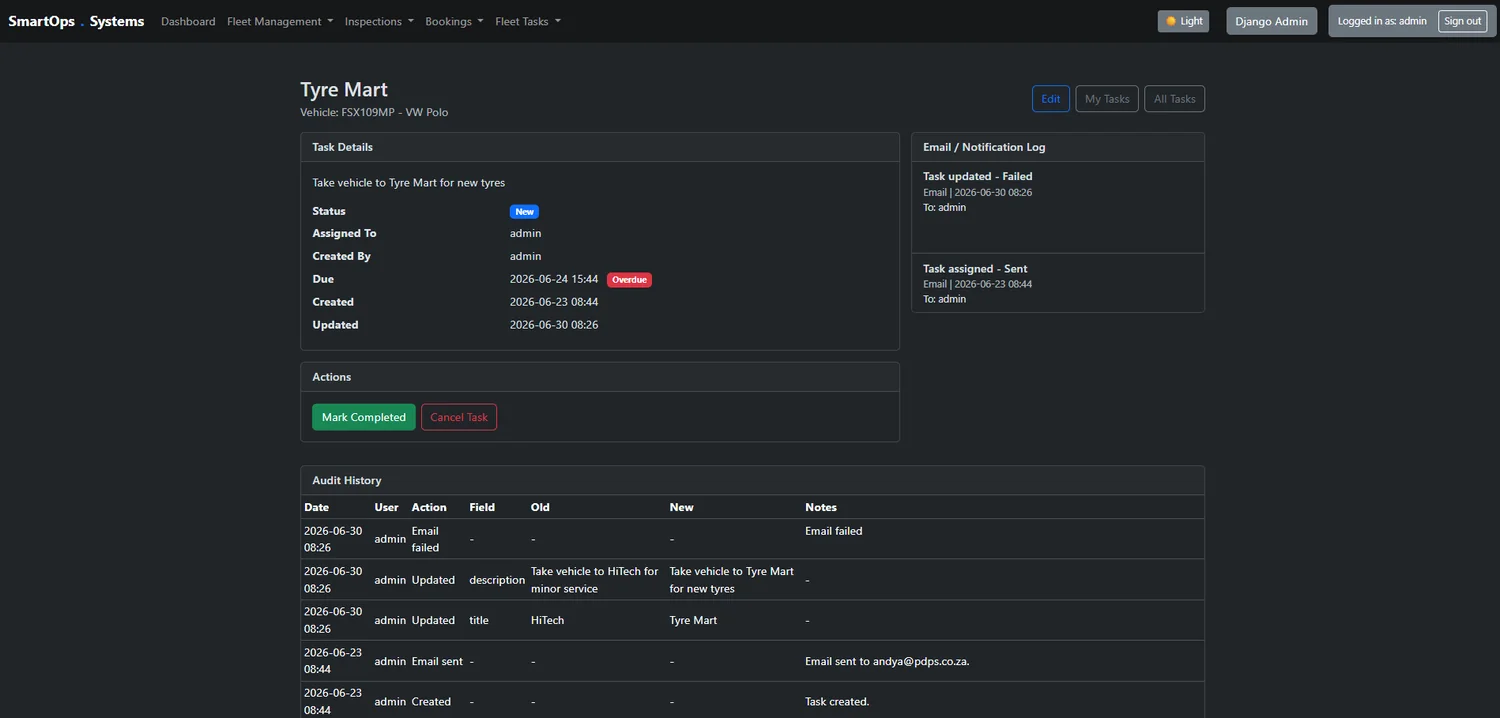Click the Date column header
This screenshot has width=1500, height=718.
(316, 507)
